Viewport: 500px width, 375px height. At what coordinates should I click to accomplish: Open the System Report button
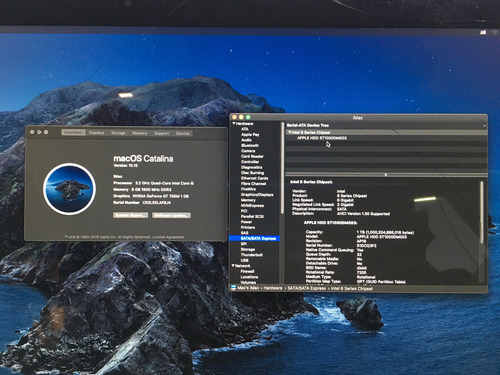tap(131, 215)
